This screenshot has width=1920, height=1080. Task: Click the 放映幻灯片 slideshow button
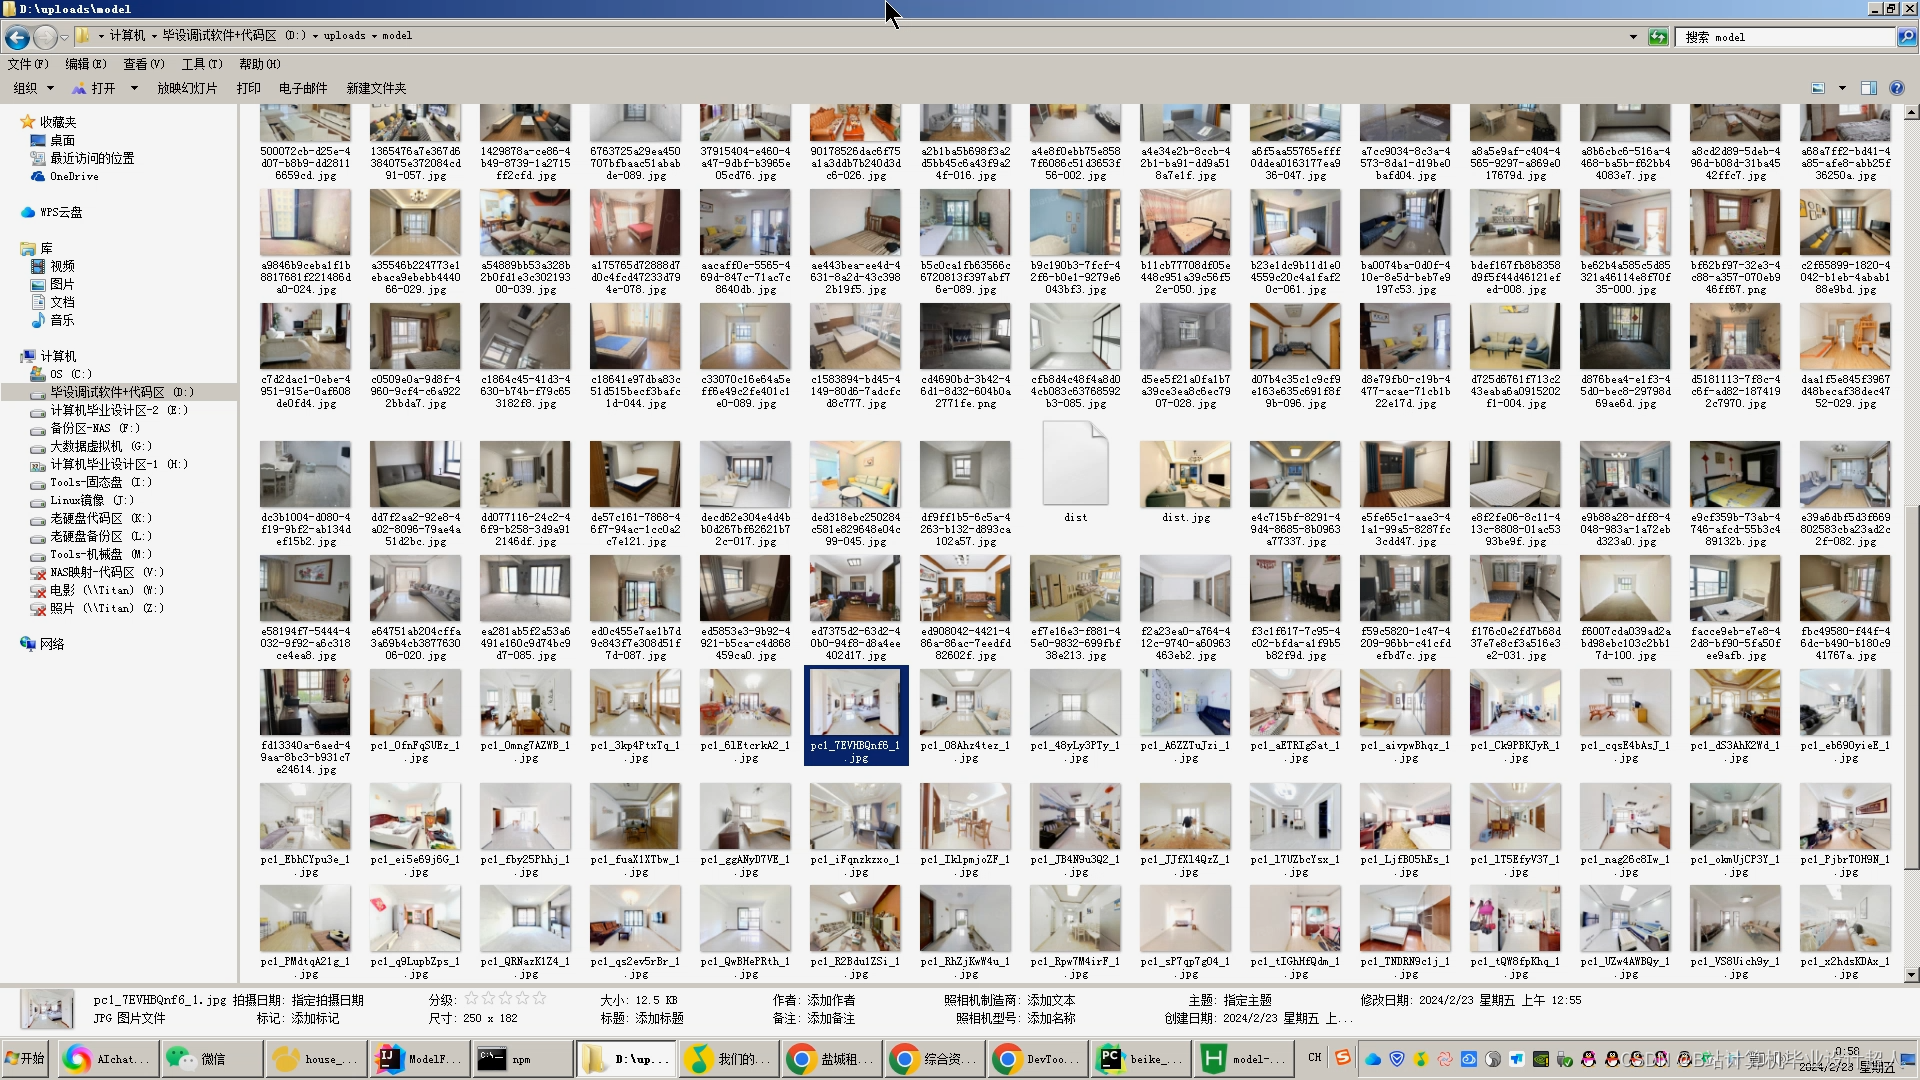(x=186, y=88)
